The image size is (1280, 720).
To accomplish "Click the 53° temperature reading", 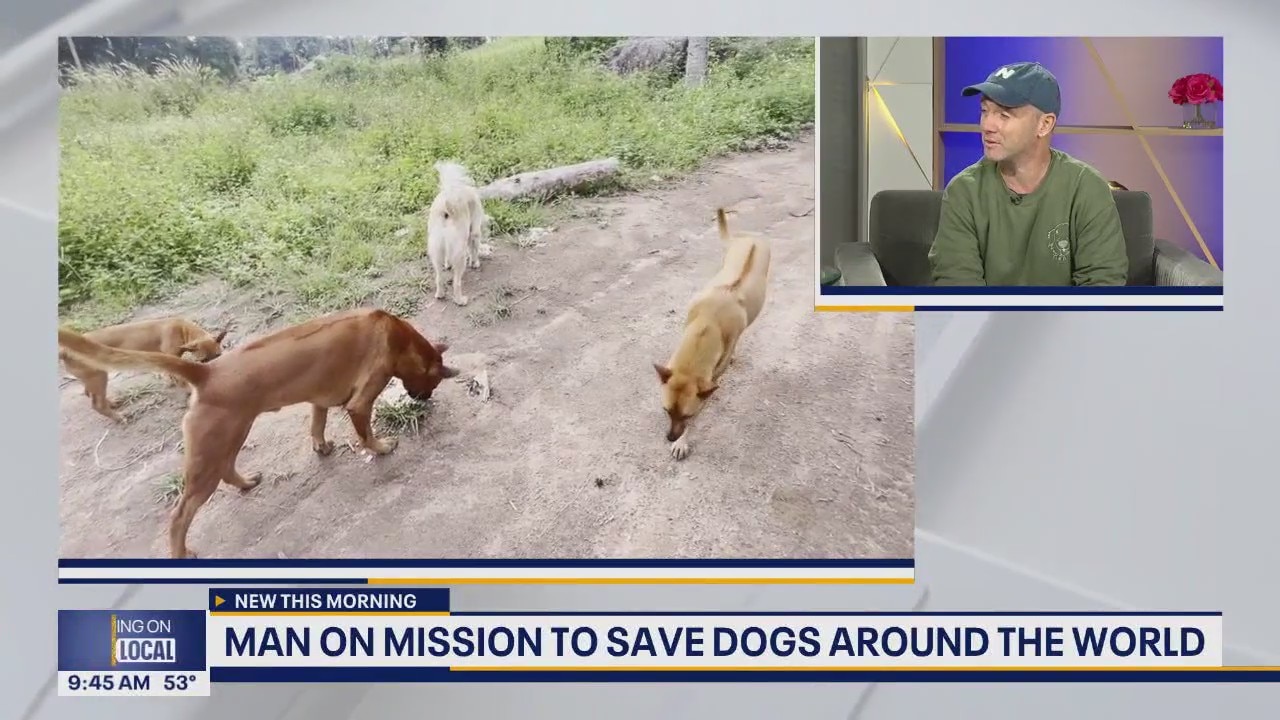I will coord(180,683).
